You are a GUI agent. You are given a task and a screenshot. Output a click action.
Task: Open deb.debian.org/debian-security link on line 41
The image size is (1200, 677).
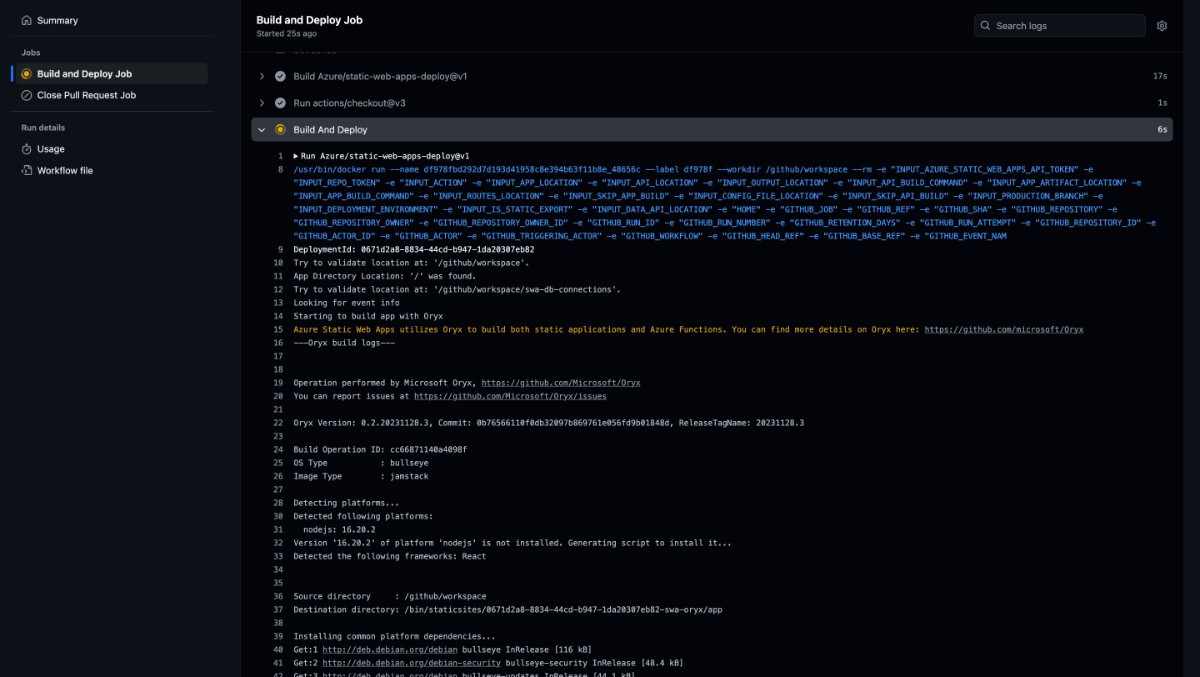(410, 663)
